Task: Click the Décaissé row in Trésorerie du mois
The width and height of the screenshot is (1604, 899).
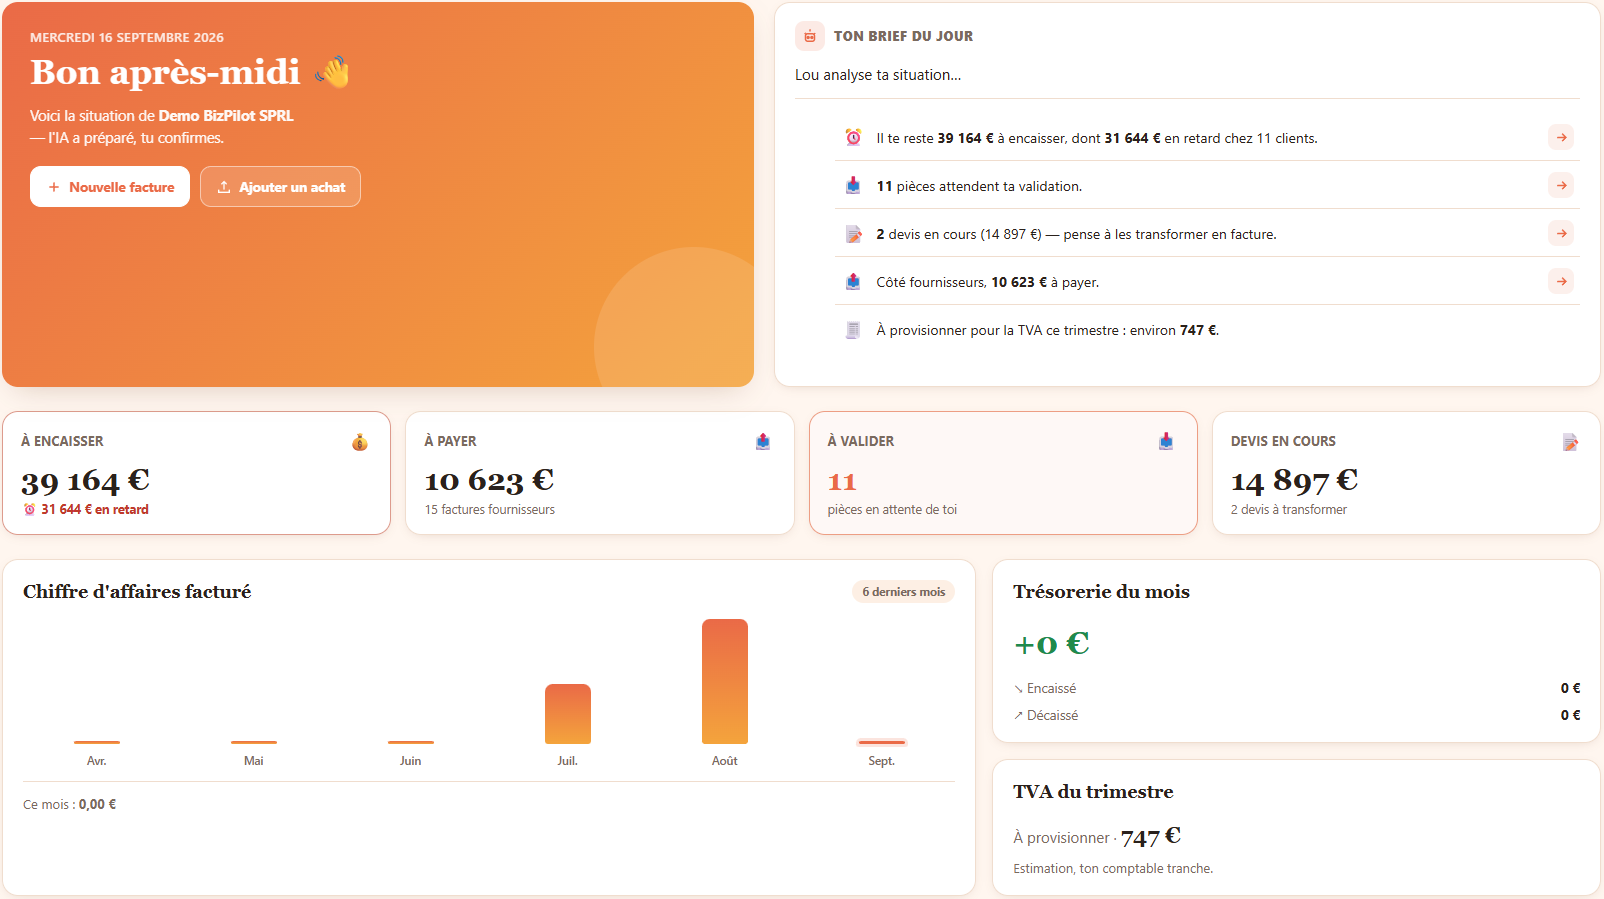Action: click(x=1297, y=715)
